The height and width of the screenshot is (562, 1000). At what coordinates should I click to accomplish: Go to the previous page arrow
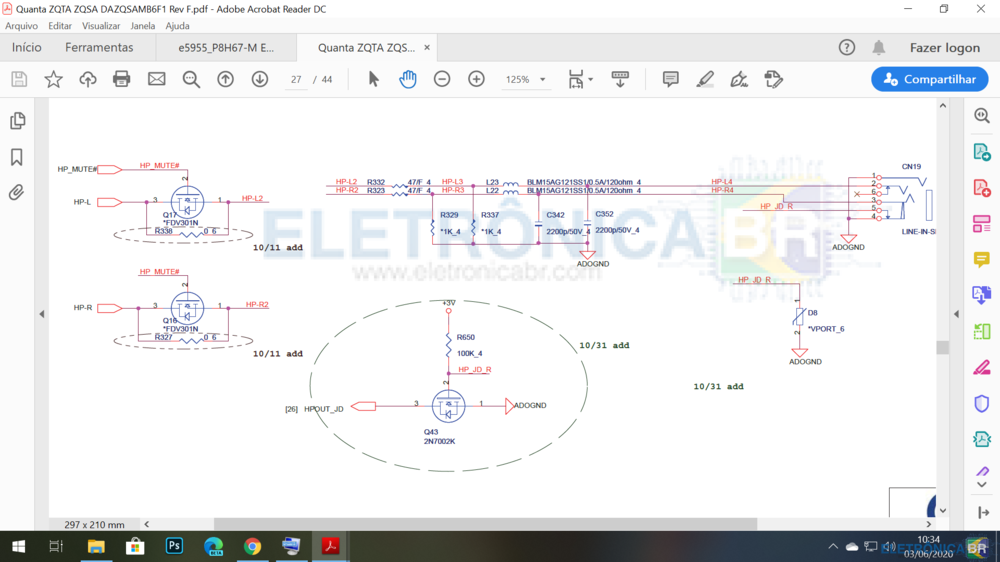coord(226,79)
